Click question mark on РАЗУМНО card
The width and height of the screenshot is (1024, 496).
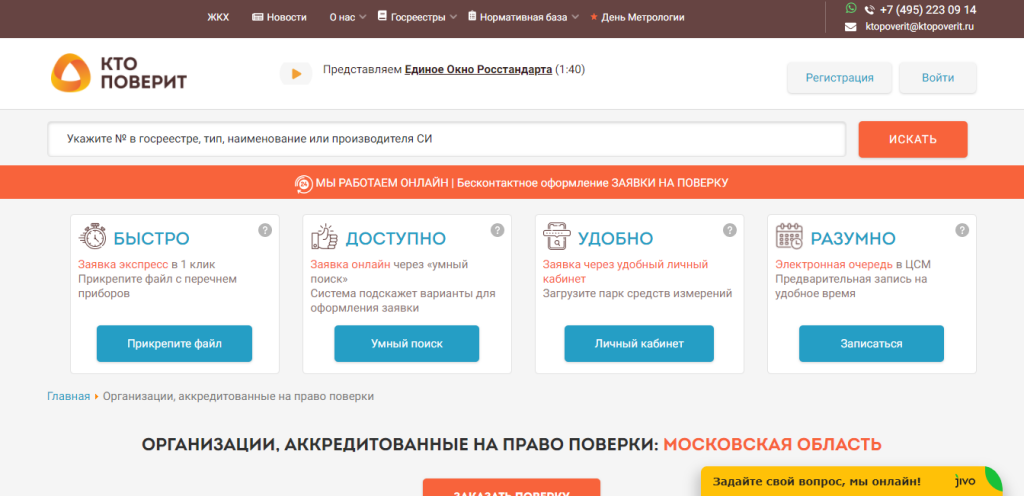962,230
